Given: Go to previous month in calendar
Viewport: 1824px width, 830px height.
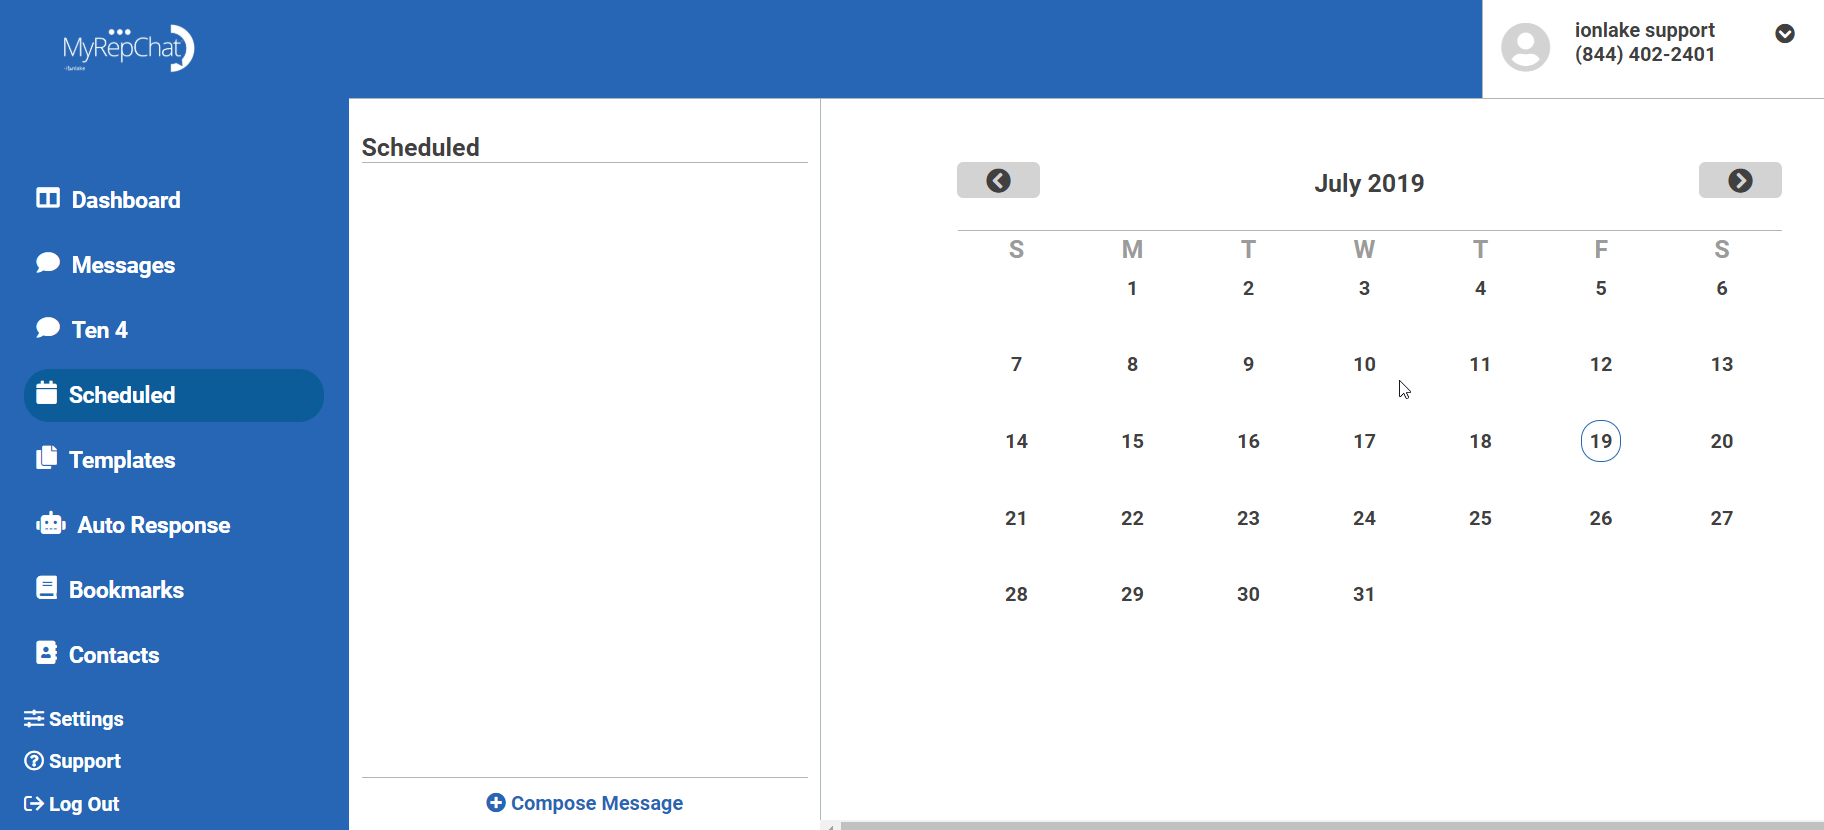Looking at the screenshot, I should tap(998, 180).
